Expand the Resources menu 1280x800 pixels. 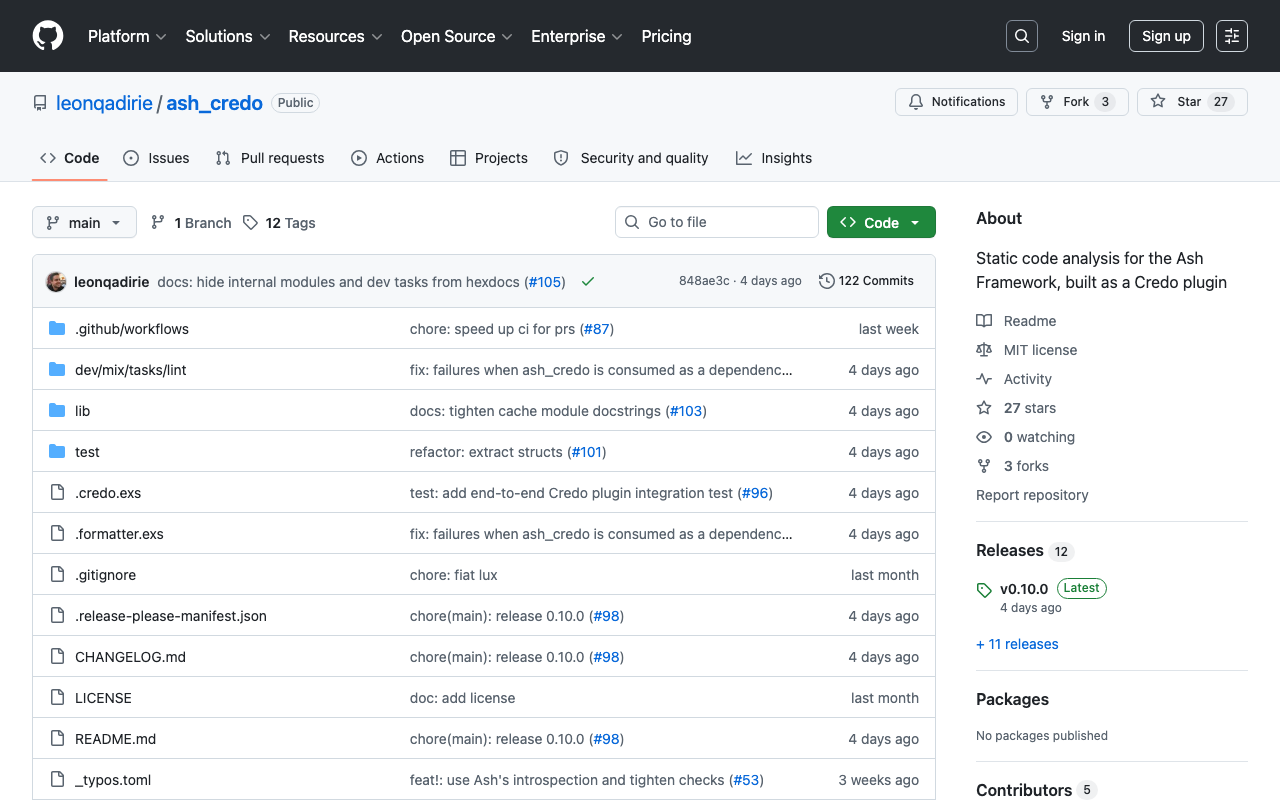[x=335, y=36]
